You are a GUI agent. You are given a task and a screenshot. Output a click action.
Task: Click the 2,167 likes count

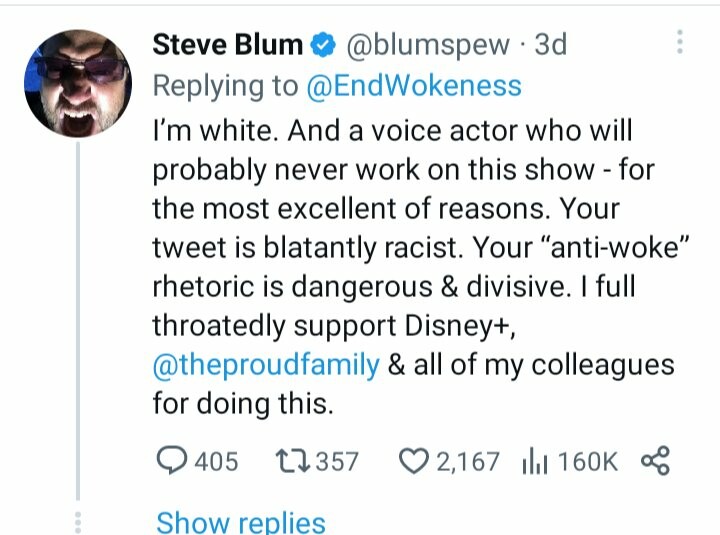[466, 461]
